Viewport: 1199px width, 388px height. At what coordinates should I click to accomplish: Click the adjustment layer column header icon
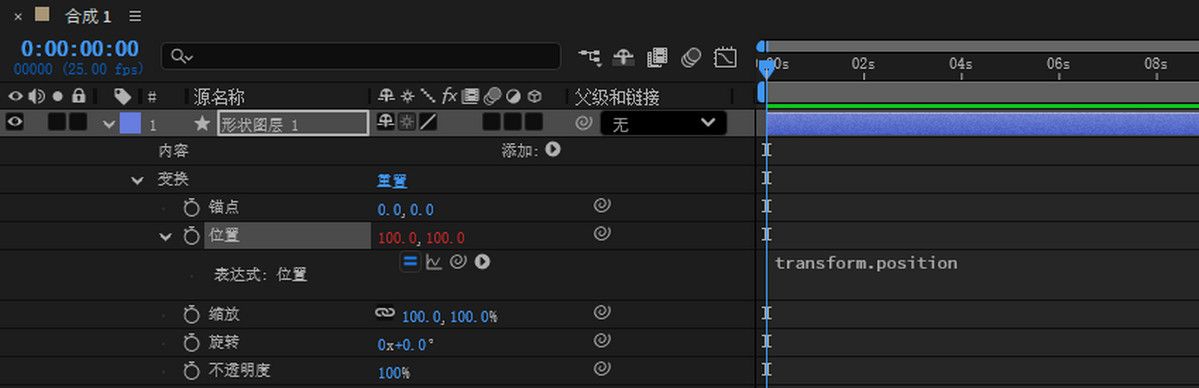pos(513,96)
